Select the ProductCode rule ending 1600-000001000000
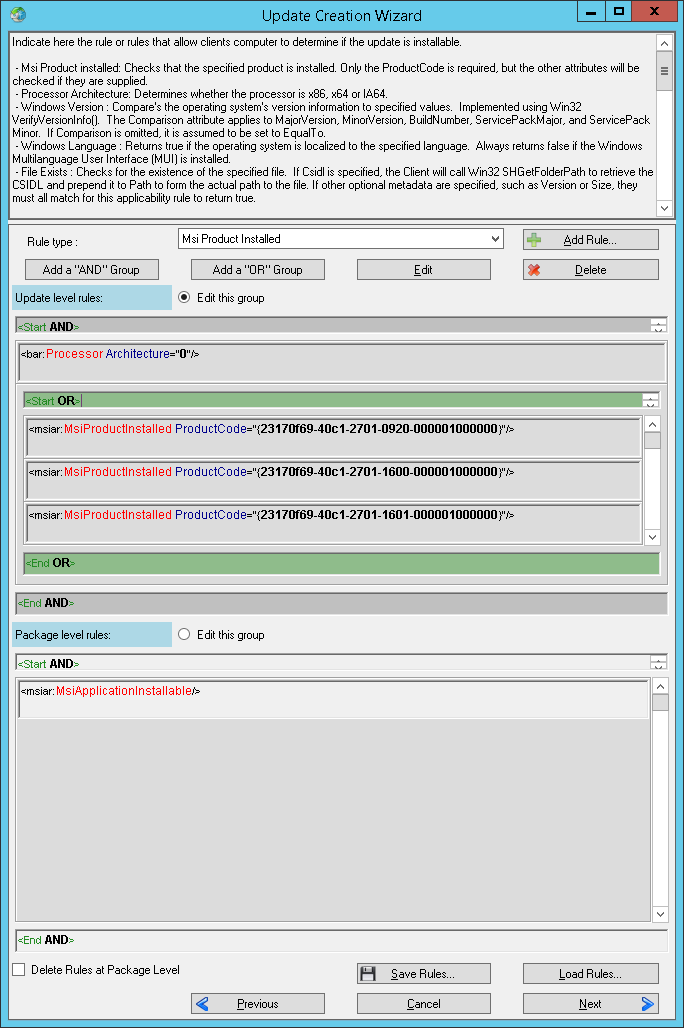This screenshot has width=684, height=1028. (333, 480)
